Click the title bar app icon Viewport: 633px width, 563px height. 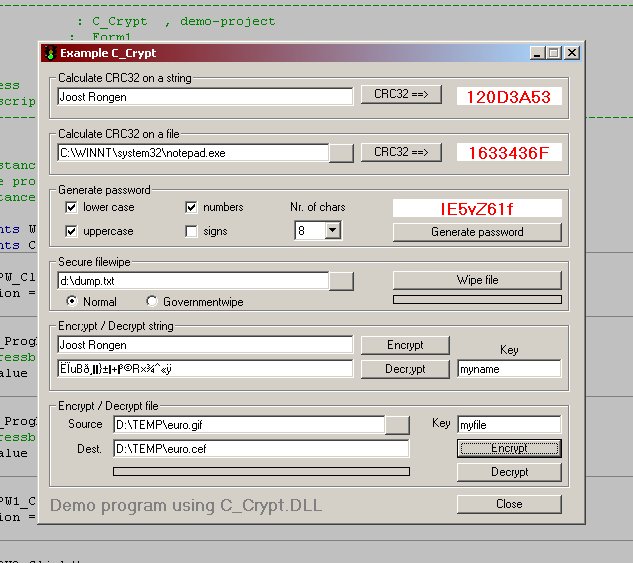tap(49, 53)
